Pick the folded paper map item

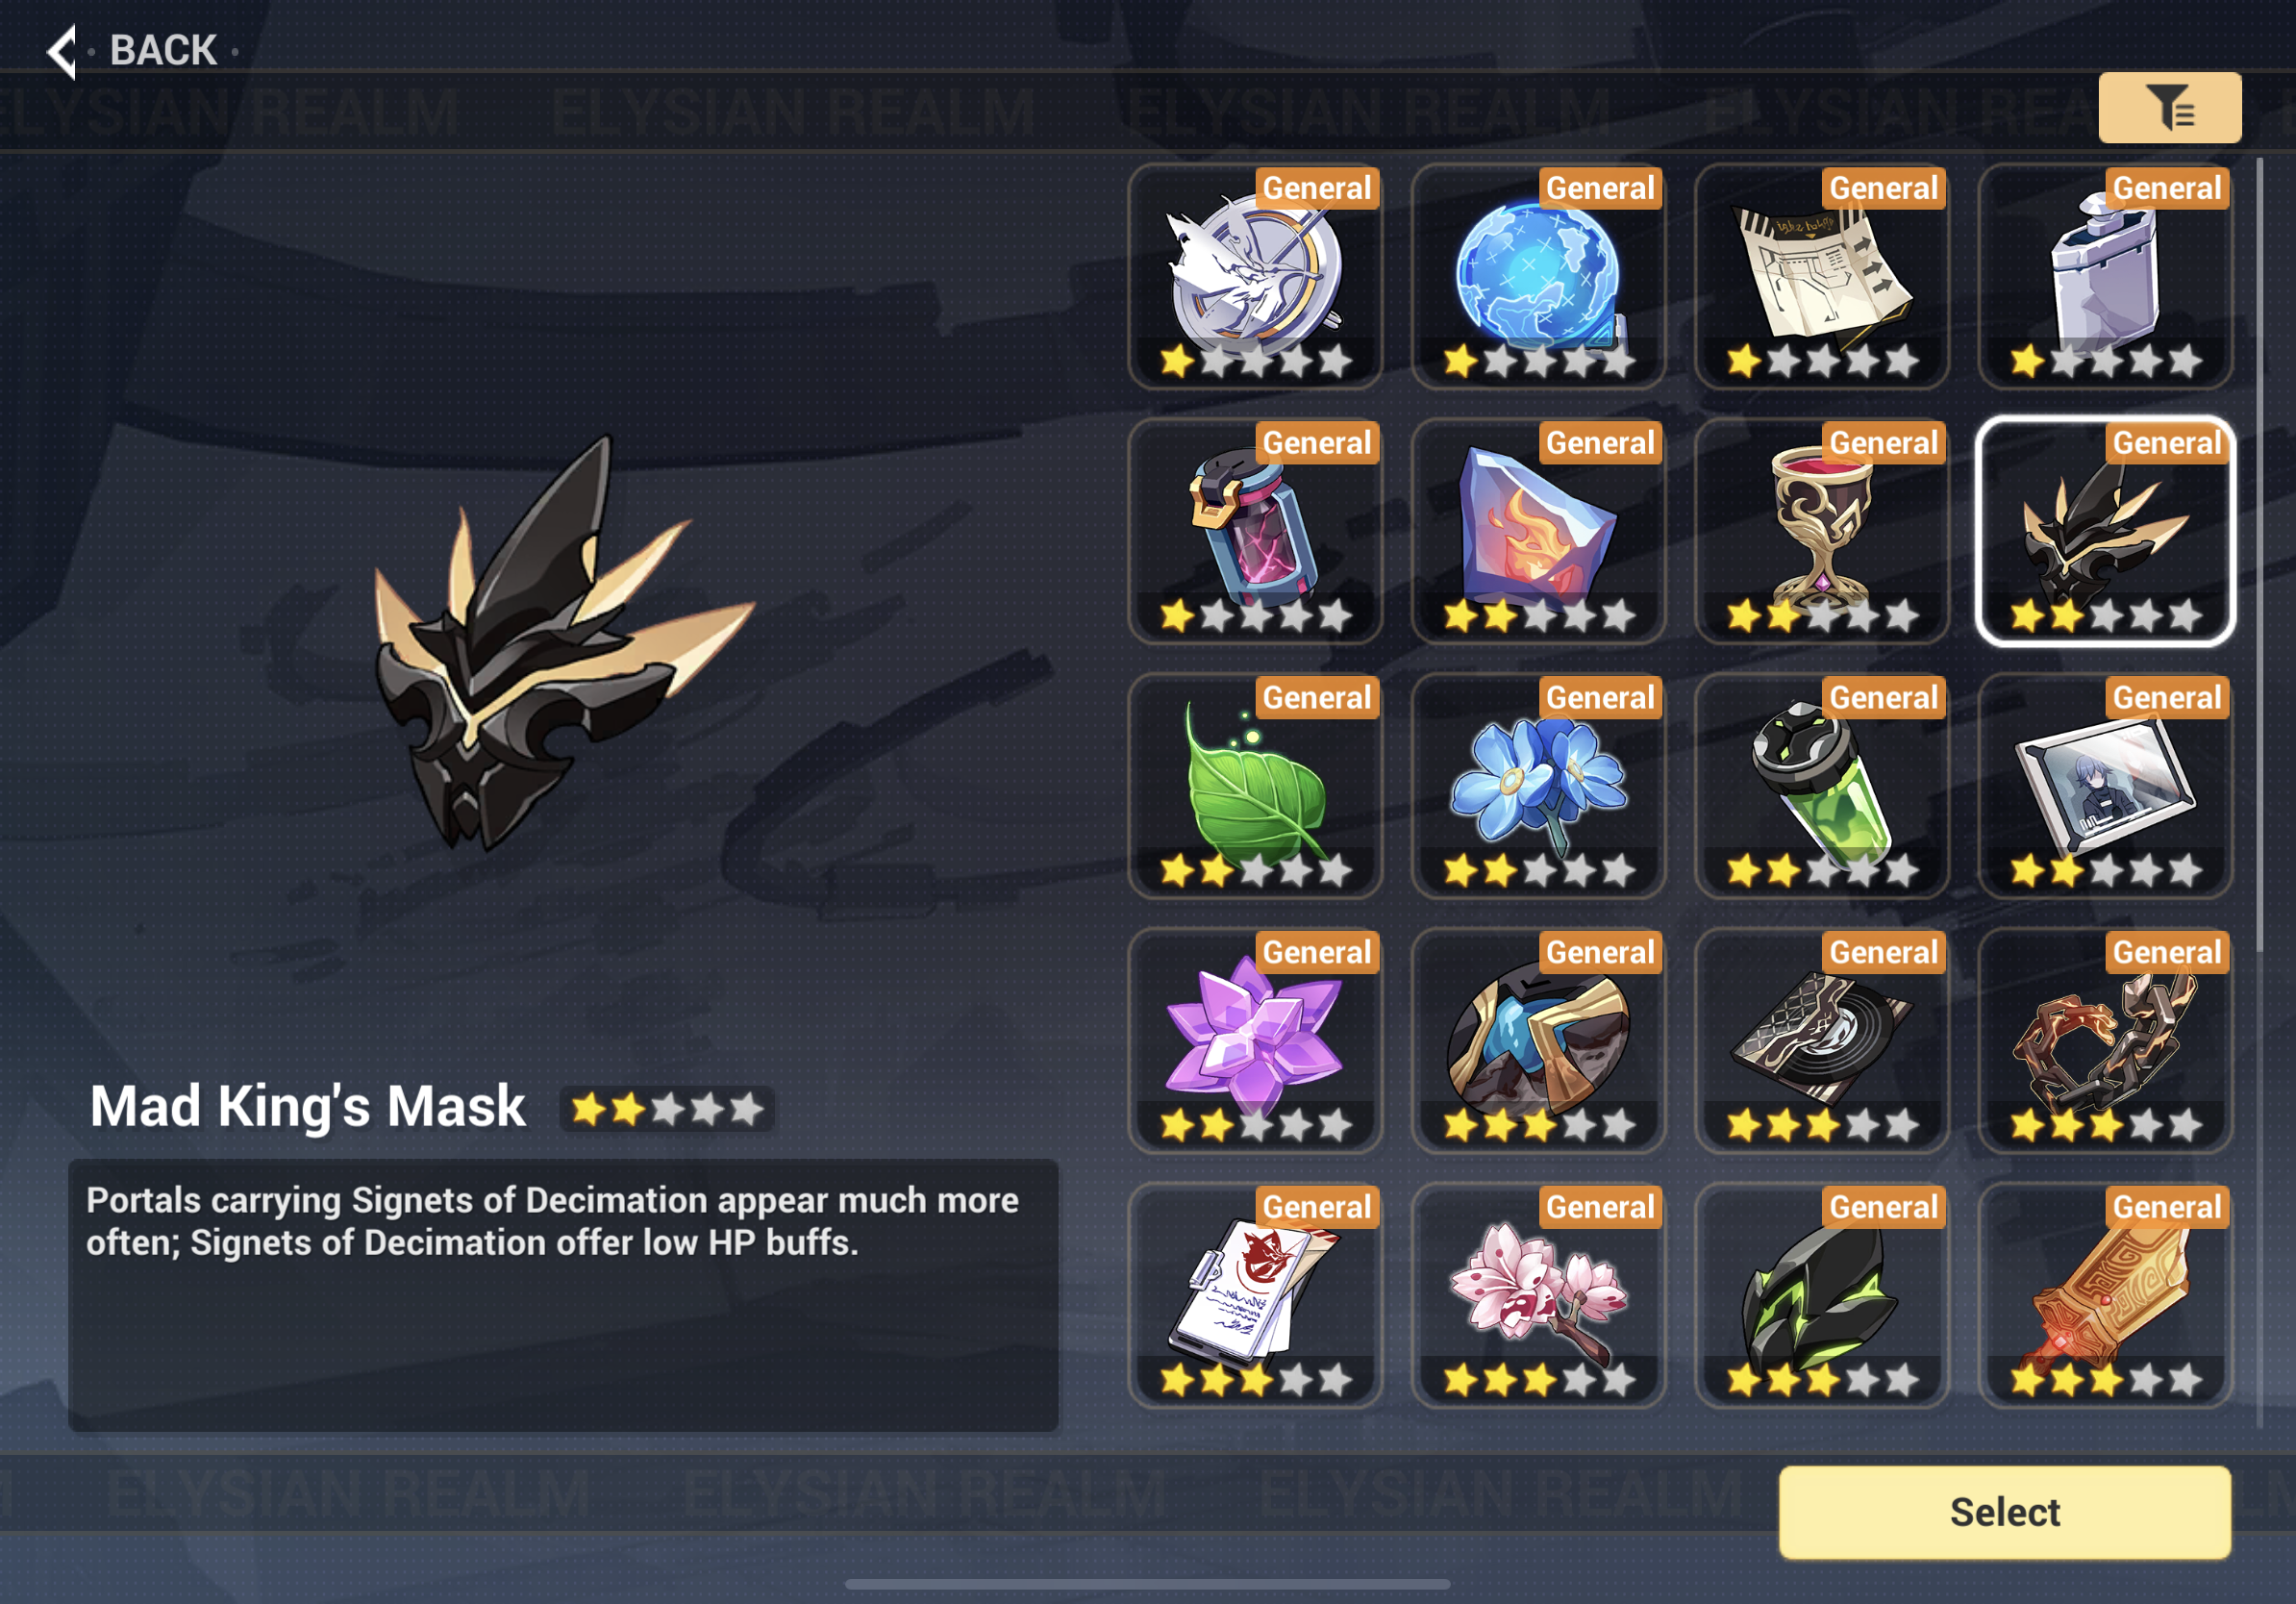tap(1821, 276)
